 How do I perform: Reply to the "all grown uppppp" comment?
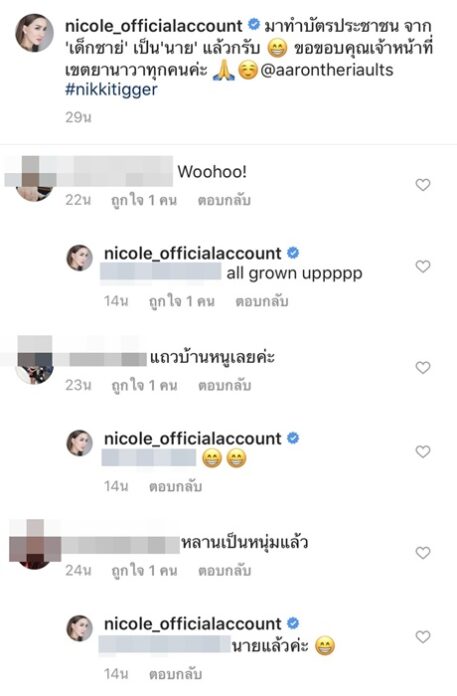point(262,302)
